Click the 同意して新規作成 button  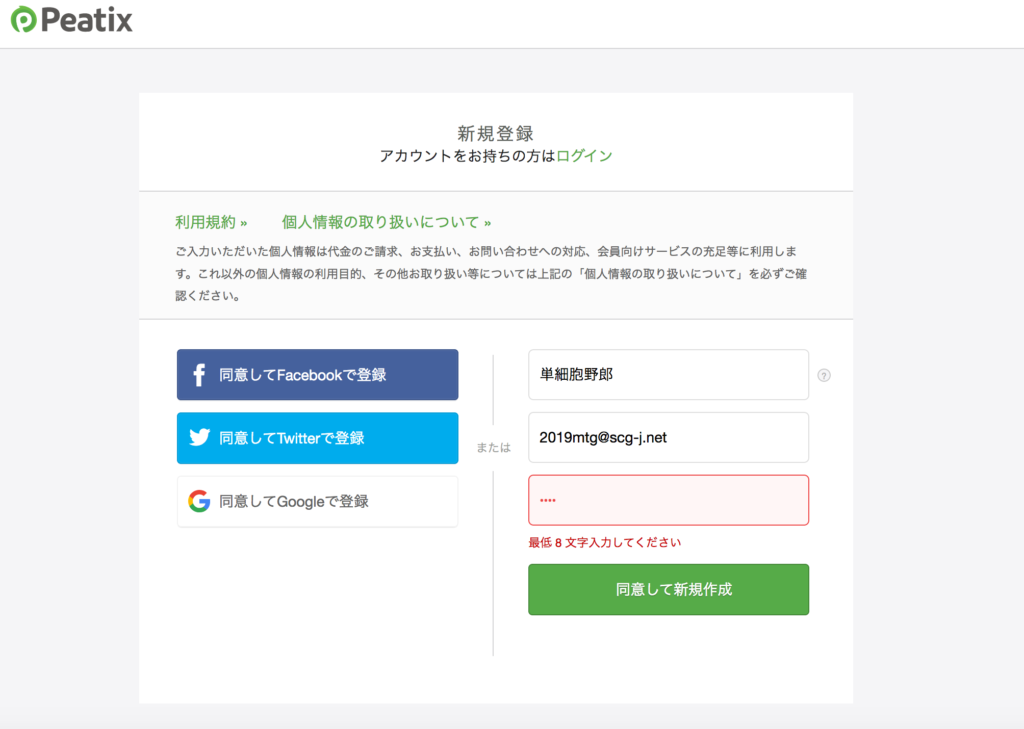click(x=668, y=589)
